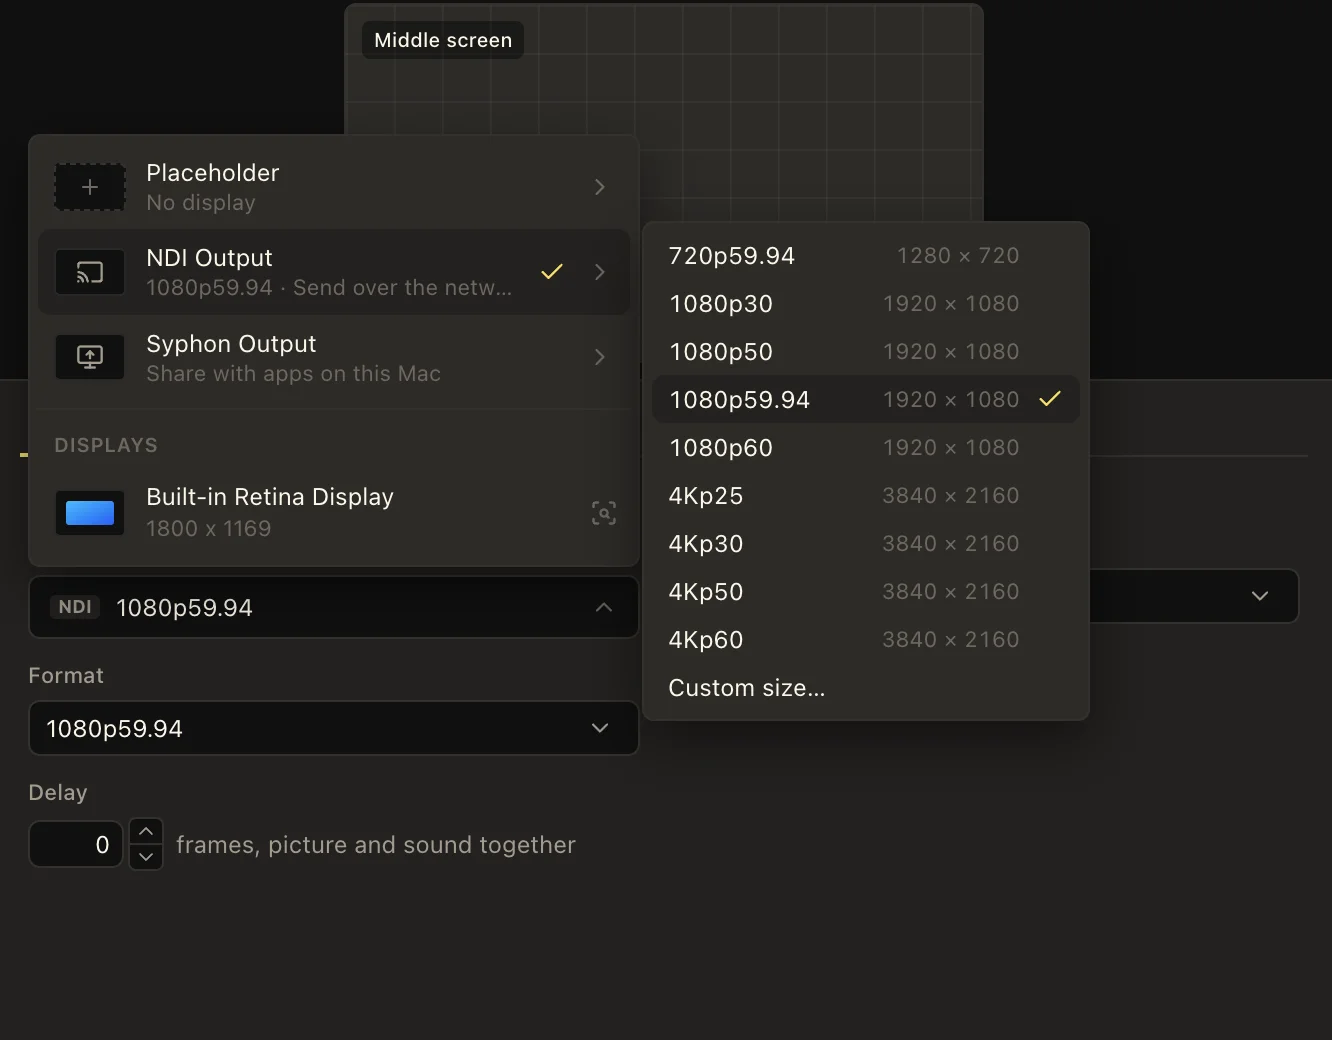Click the Syphon Output screen-share icon
1332x1040 pixels.
click(90, 357)
